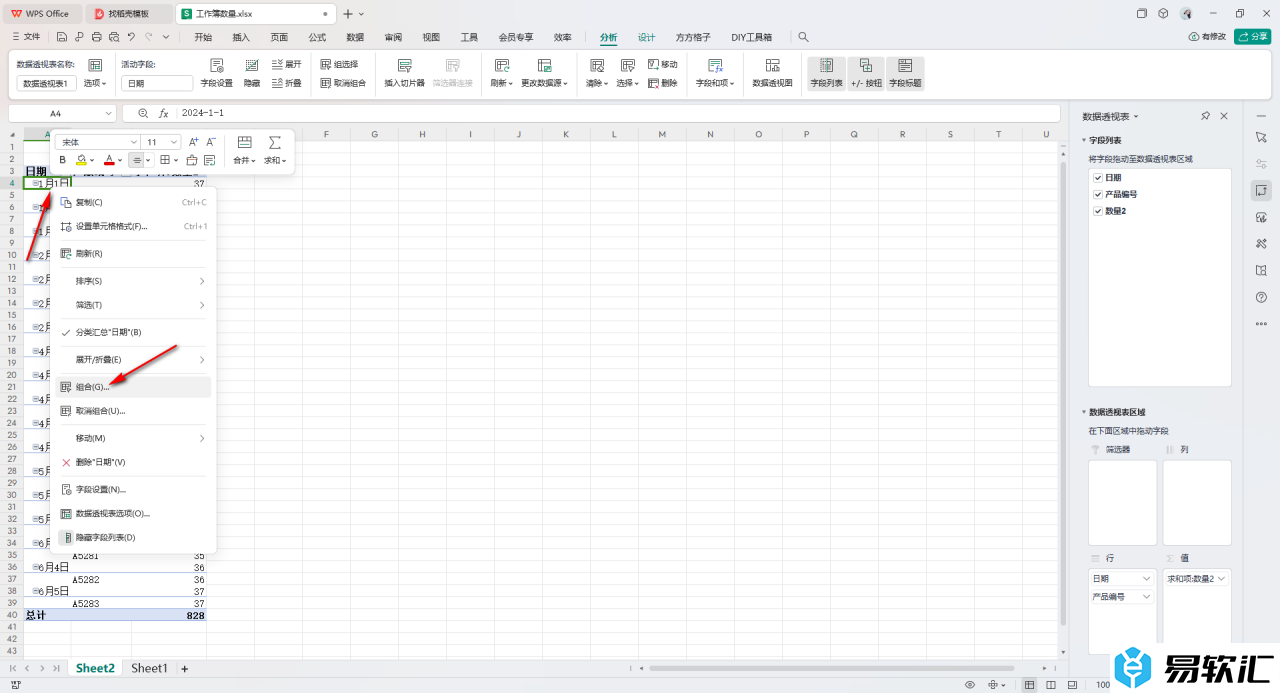Click 字段设置 icon in ribbon
Image resolution: width=1280 pixels, height=693 pixels.
[216, 65]
